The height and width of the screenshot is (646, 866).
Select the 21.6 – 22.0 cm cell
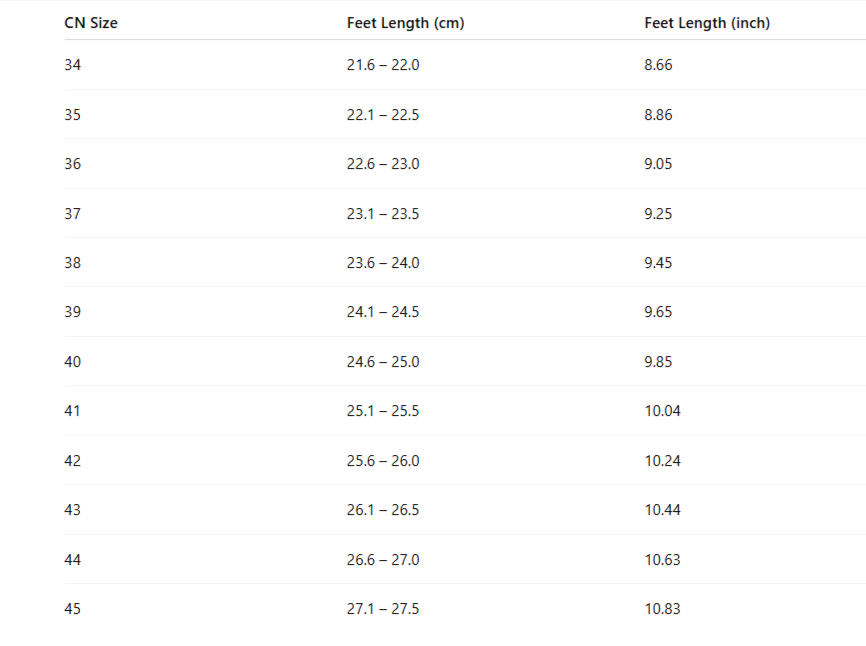383,65
